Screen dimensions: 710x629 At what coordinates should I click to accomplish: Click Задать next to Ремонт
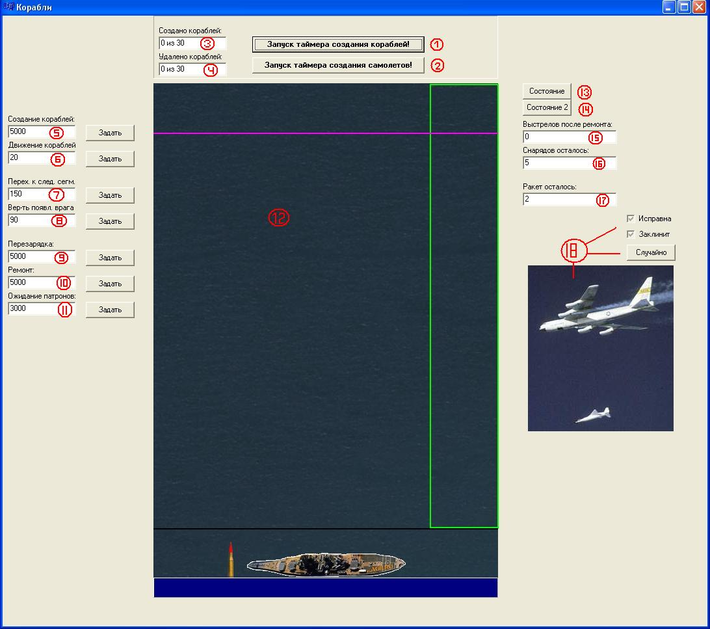(110, 284)
